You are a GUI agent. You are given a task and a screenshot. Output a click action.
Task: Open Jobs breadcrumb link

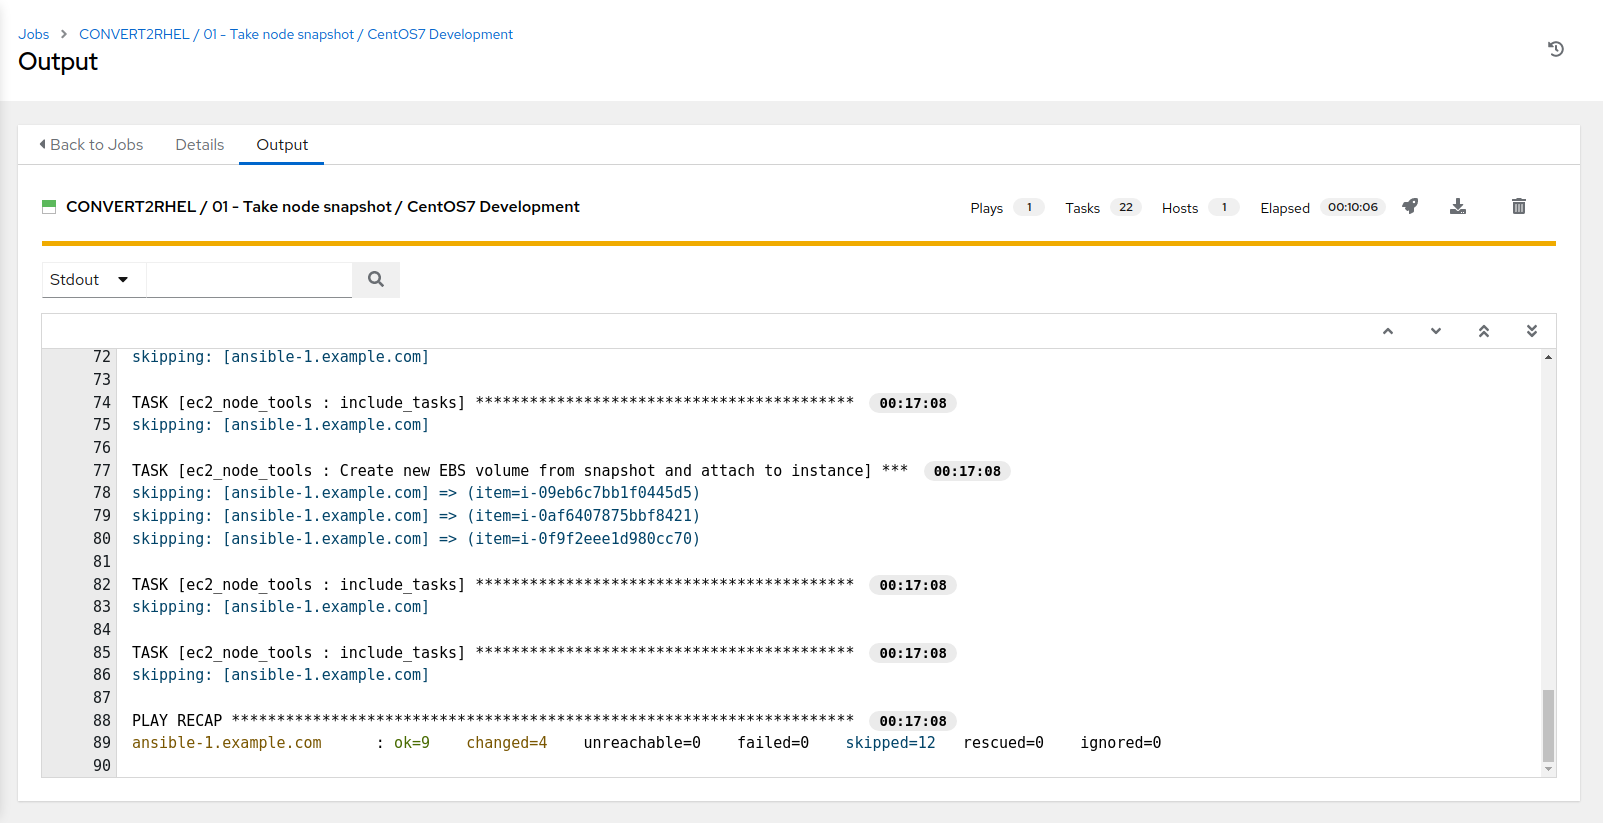(33, 34)
